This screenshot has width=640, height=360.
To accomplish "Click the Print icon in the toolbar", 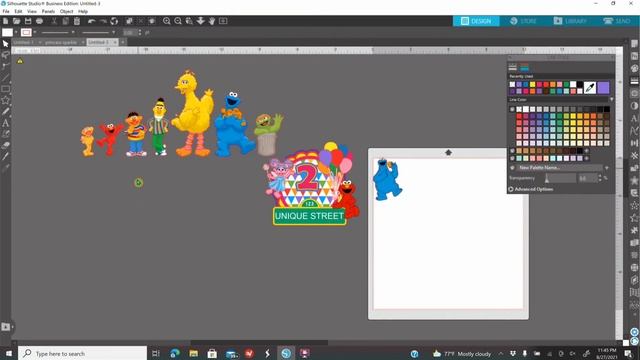I will pyautogui.click(x=40, y=21).
